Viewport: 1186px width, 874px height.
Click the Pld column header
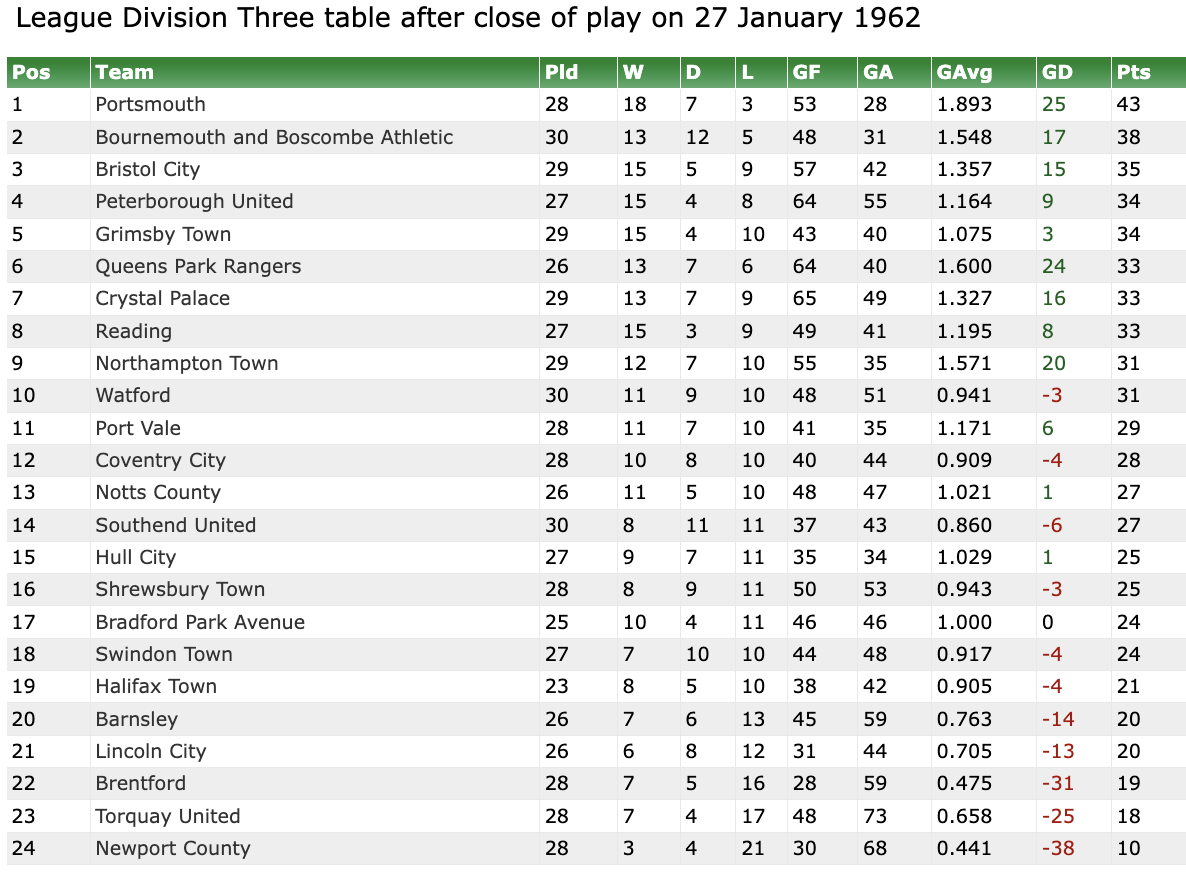(561, 72)
